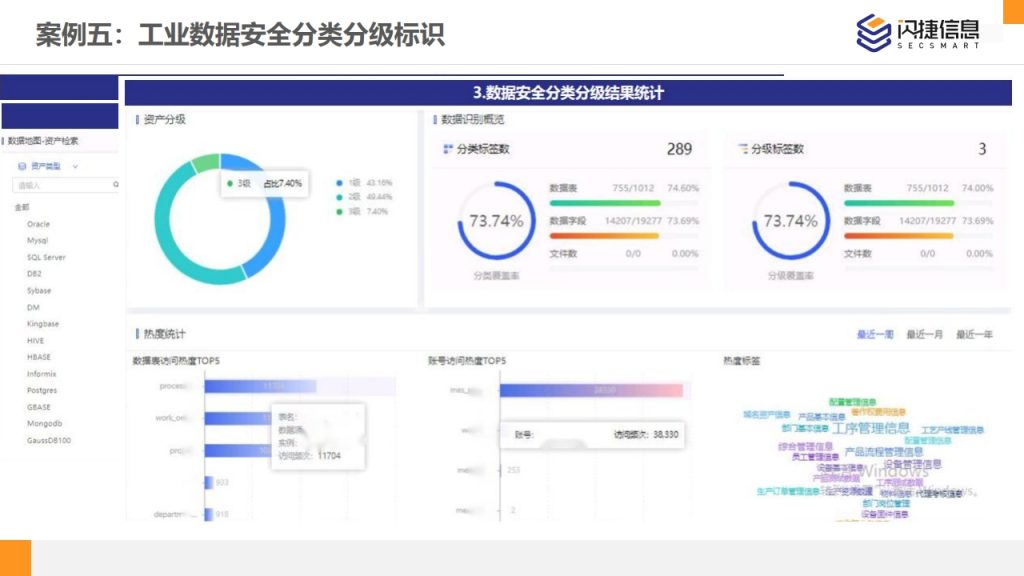Click 配置管理信息 at the tag cloud top
This screenshot has width=1024, height=576.
pyautogui.click(x=852, y=402)
